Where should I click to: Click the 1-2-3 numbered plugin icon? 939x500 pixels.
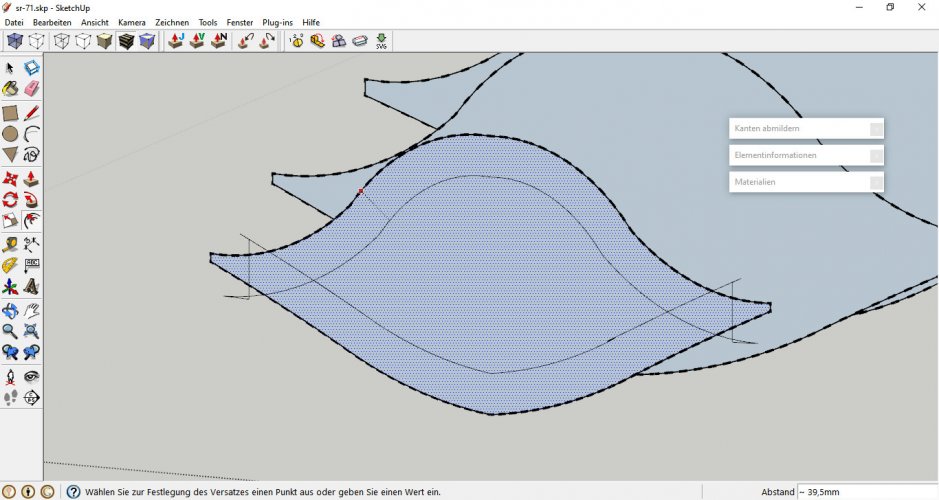(296, 41)
